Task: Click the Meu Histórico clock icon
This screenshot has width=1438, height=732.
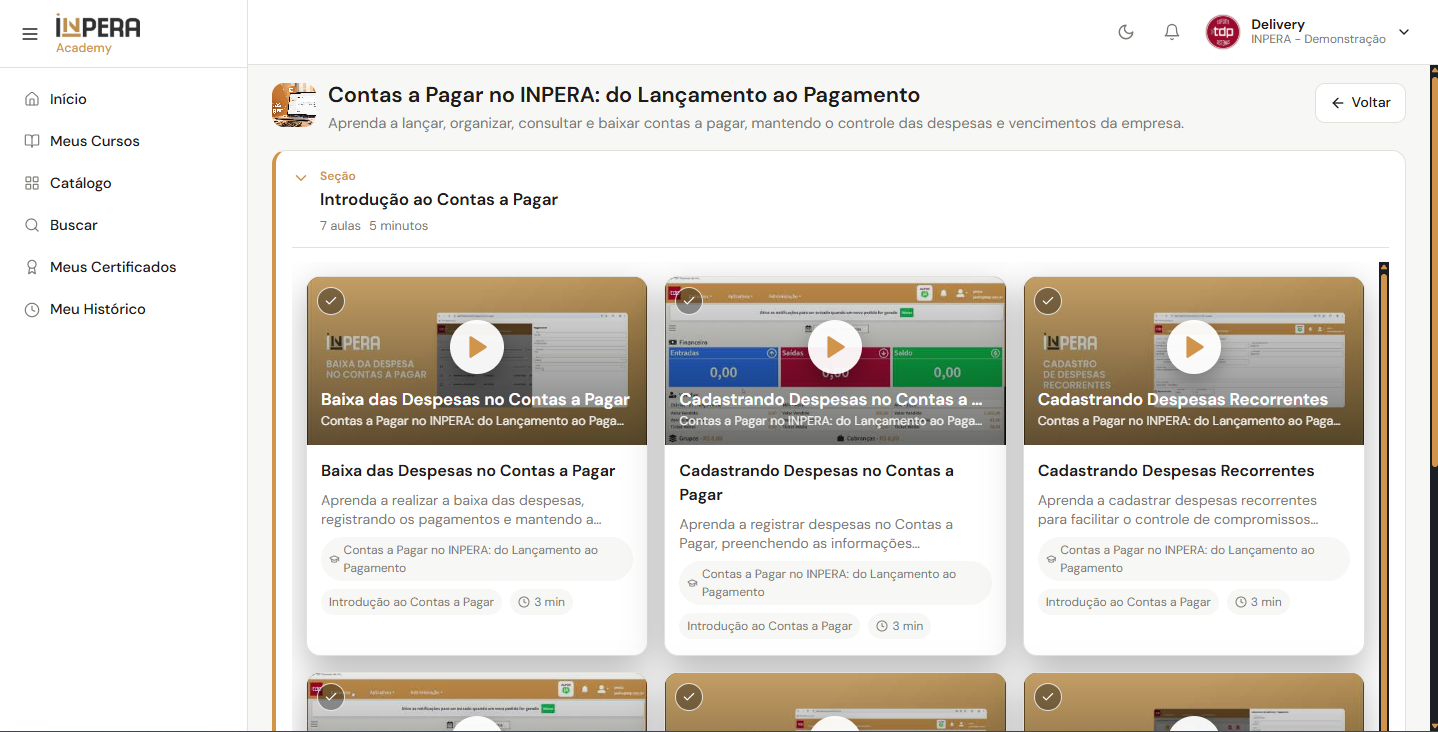Action: pyautogui.click(x=32, y=309)
